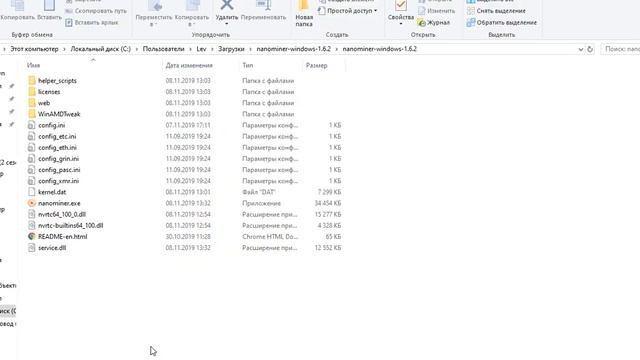The image size is (640, 360).
Task: Click nanominer.exe file name
Action: (x=59, y=203)
